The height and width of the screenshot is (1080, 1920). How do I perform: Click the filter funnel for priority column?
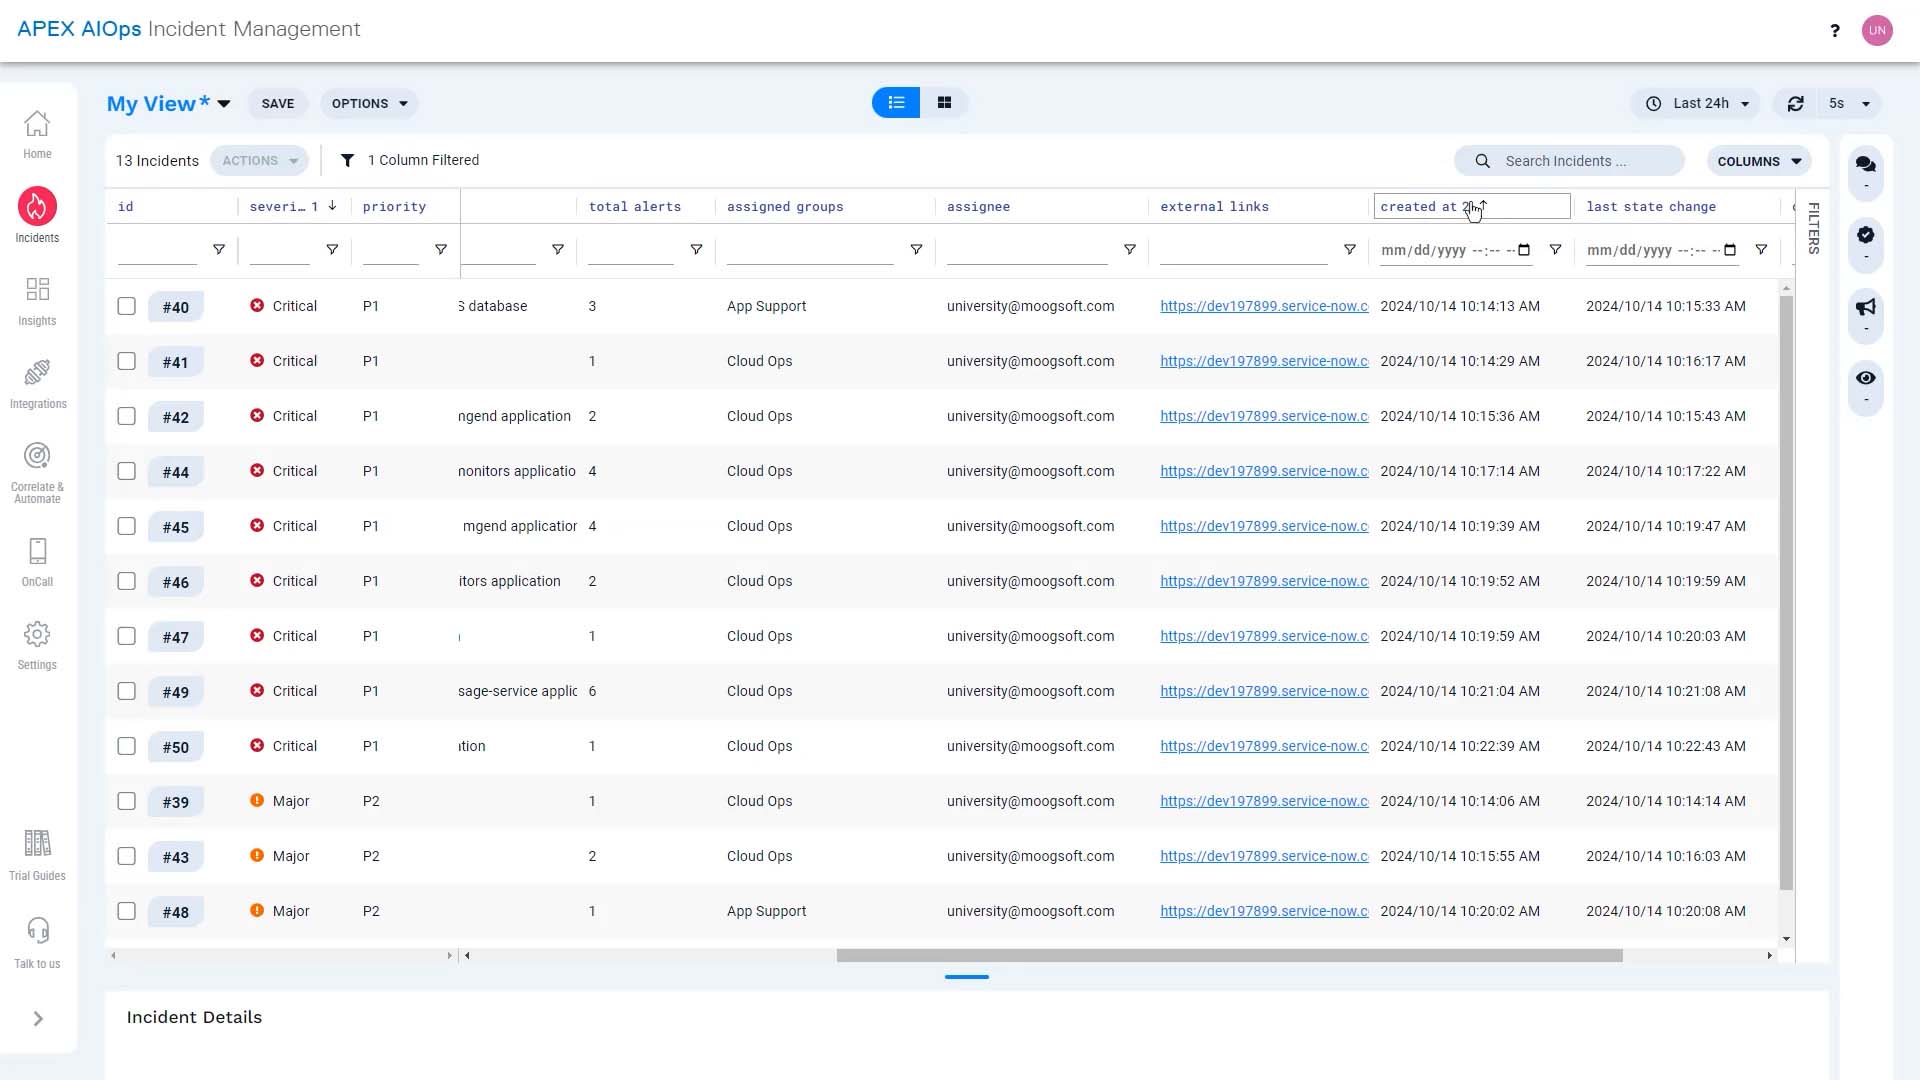coord(441,250)
